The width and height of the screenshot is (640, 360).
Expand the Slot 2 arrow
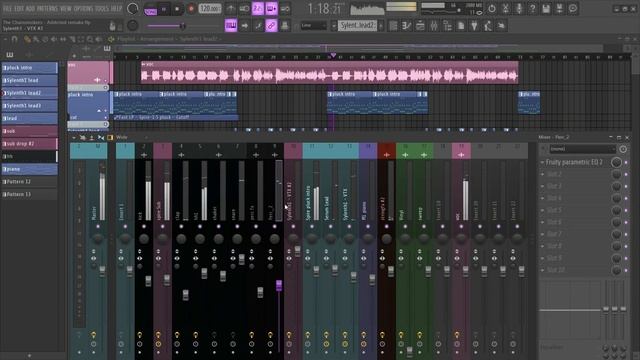coord(542,174)
